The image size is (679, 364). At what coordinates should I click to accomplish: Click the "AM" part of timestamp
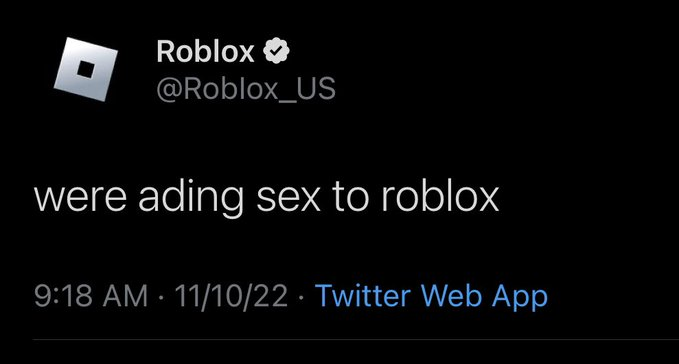[125, 296]
